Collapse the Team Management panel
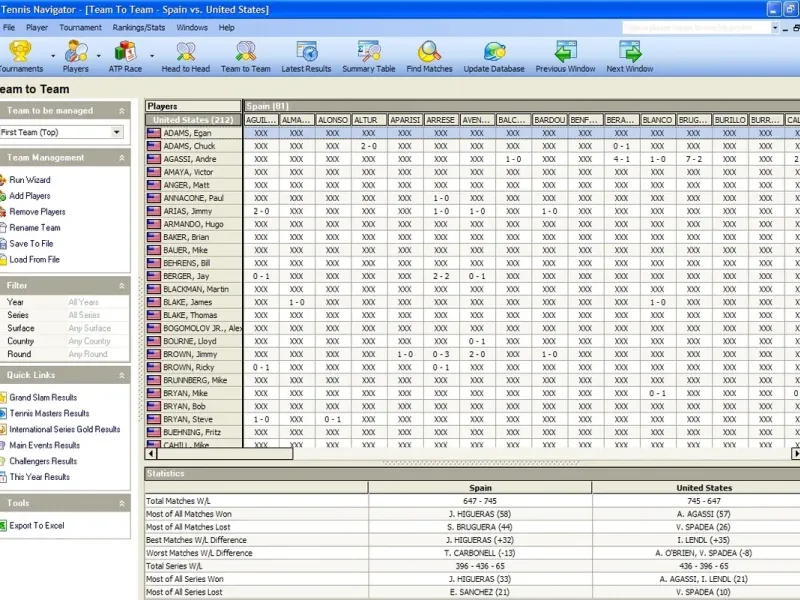 click(x=123, y=158)
